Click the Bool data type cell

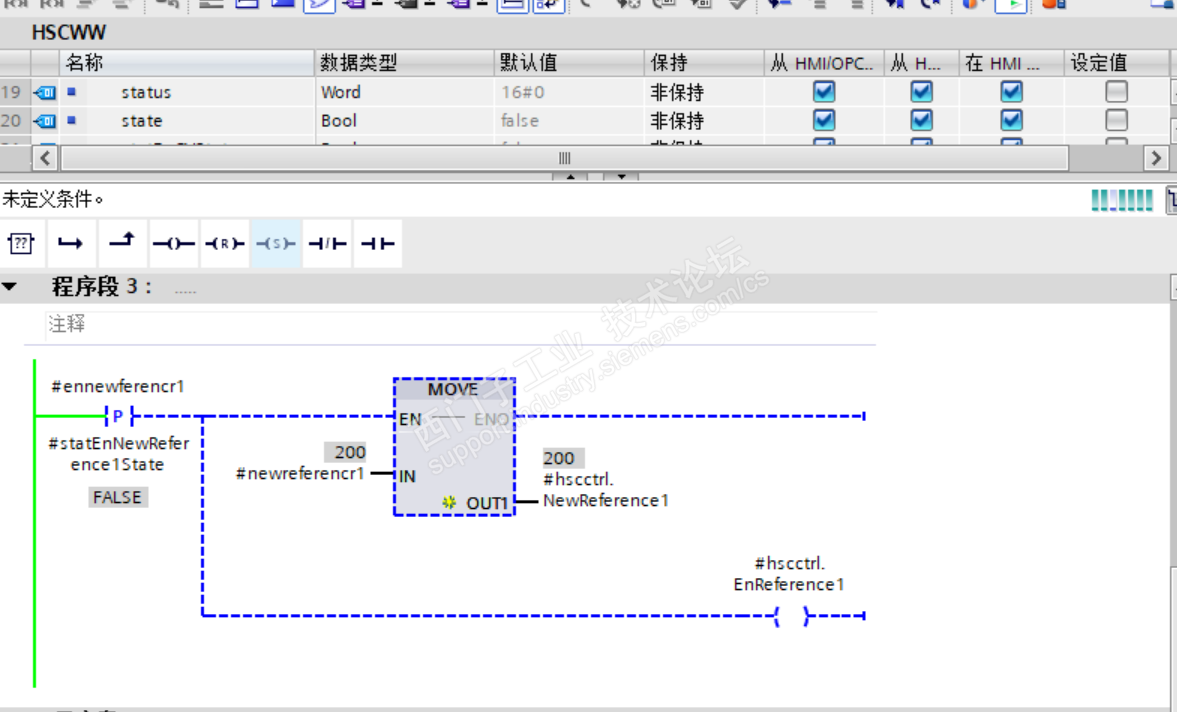coord(339,121)
